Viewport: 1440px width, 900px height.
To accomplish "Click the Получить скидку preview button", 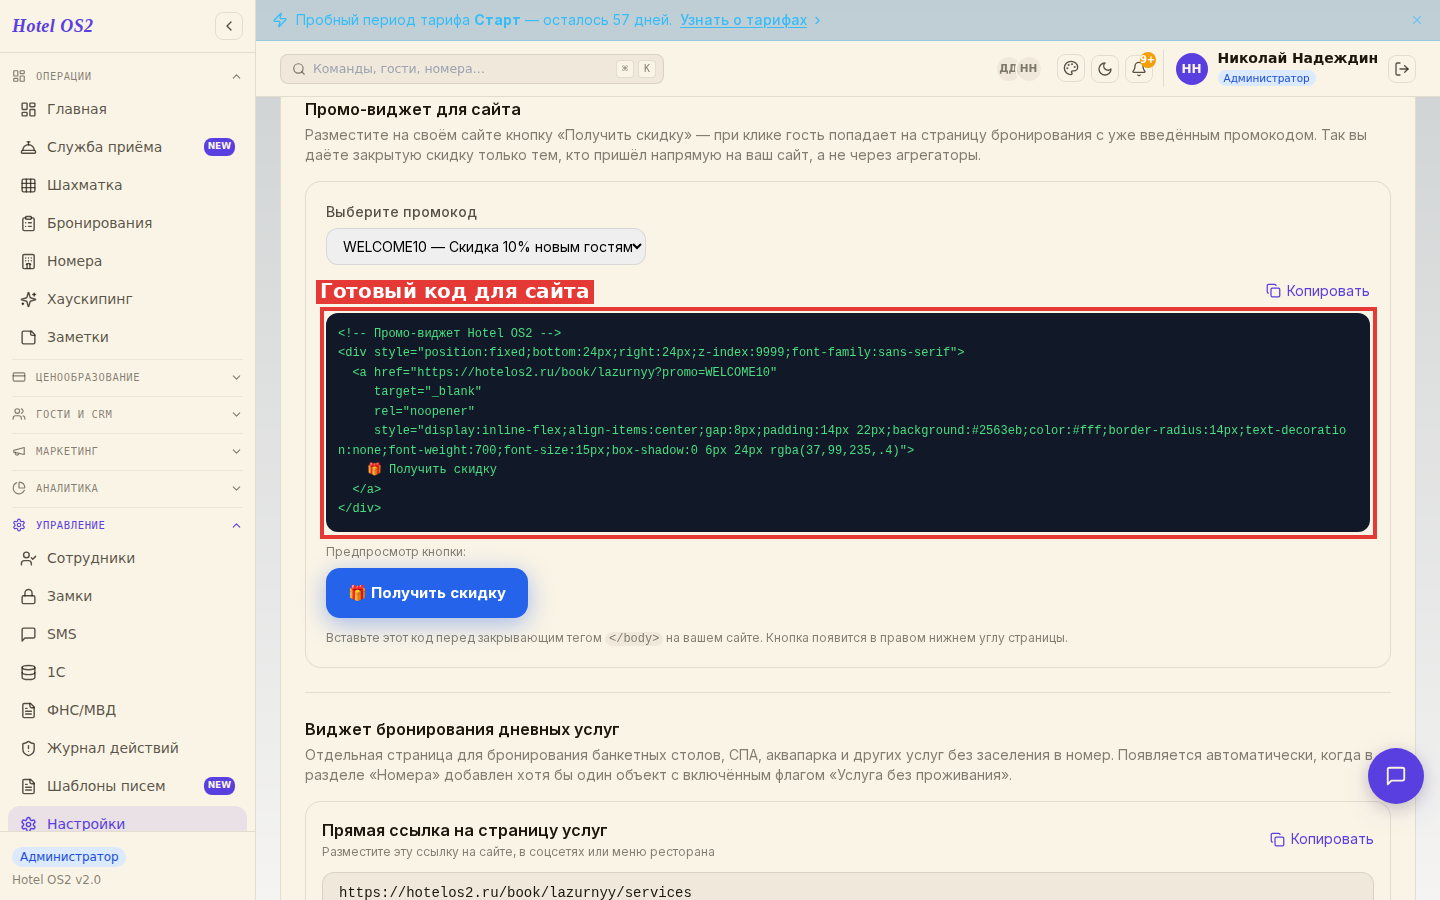I will point(427,593).
